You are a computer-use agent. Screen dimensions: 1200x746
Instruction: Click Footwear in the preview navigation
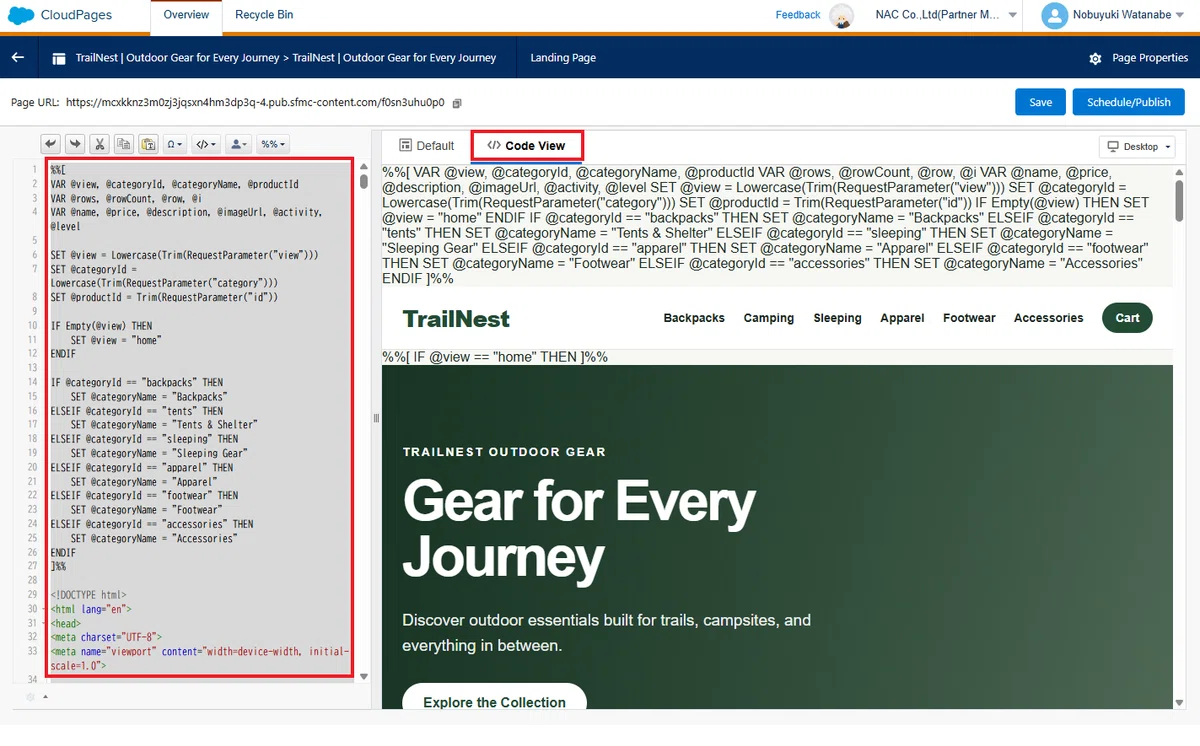coord(969,318)
